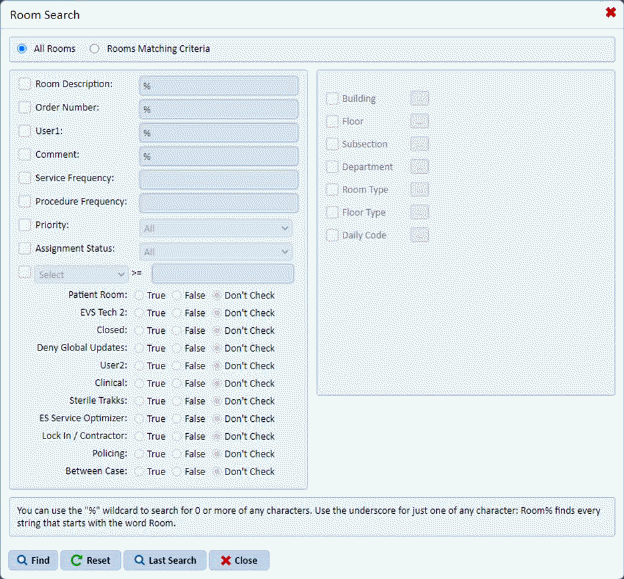The height and width of the screenshot is (579, 624).
Task: Click into the Comment text field
Action: [x=219, y=156]
